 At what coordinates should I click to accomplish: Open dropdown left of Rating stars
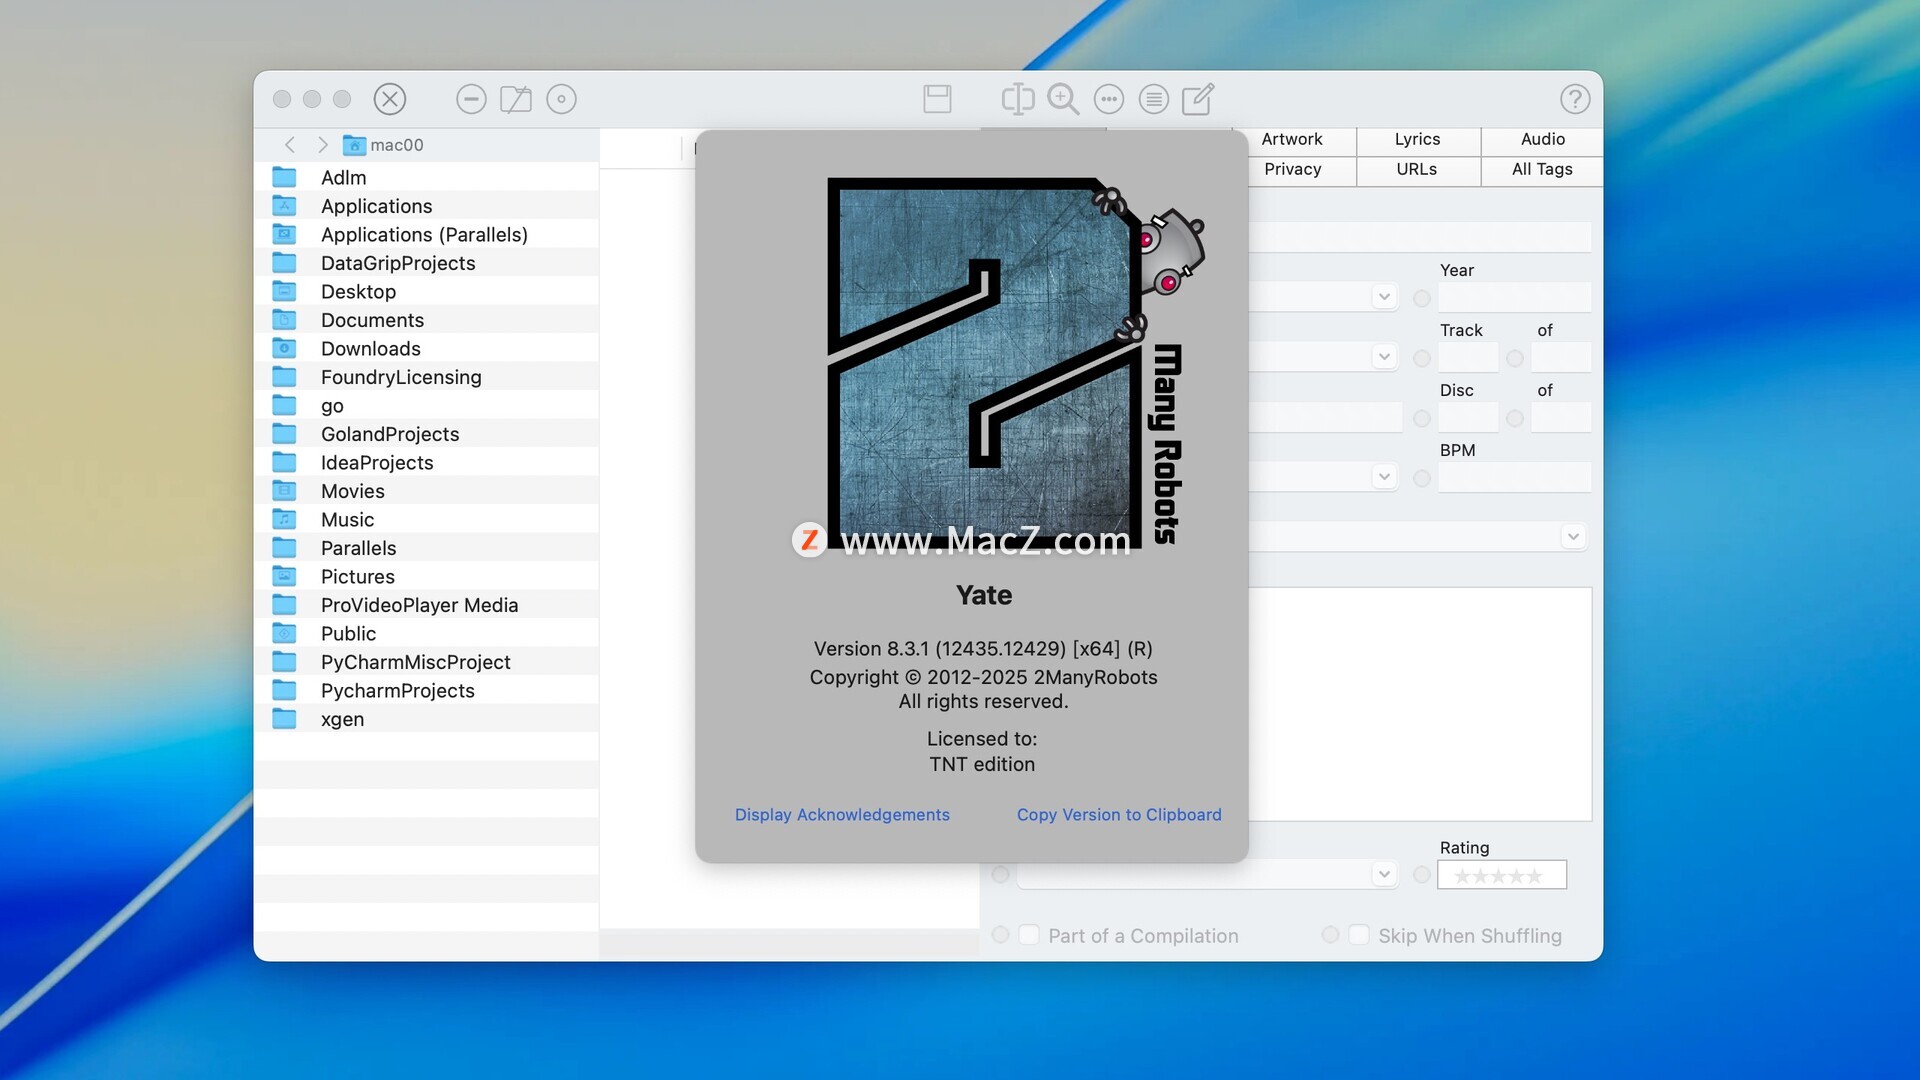pyautogui.click(x=1384, y=875)
